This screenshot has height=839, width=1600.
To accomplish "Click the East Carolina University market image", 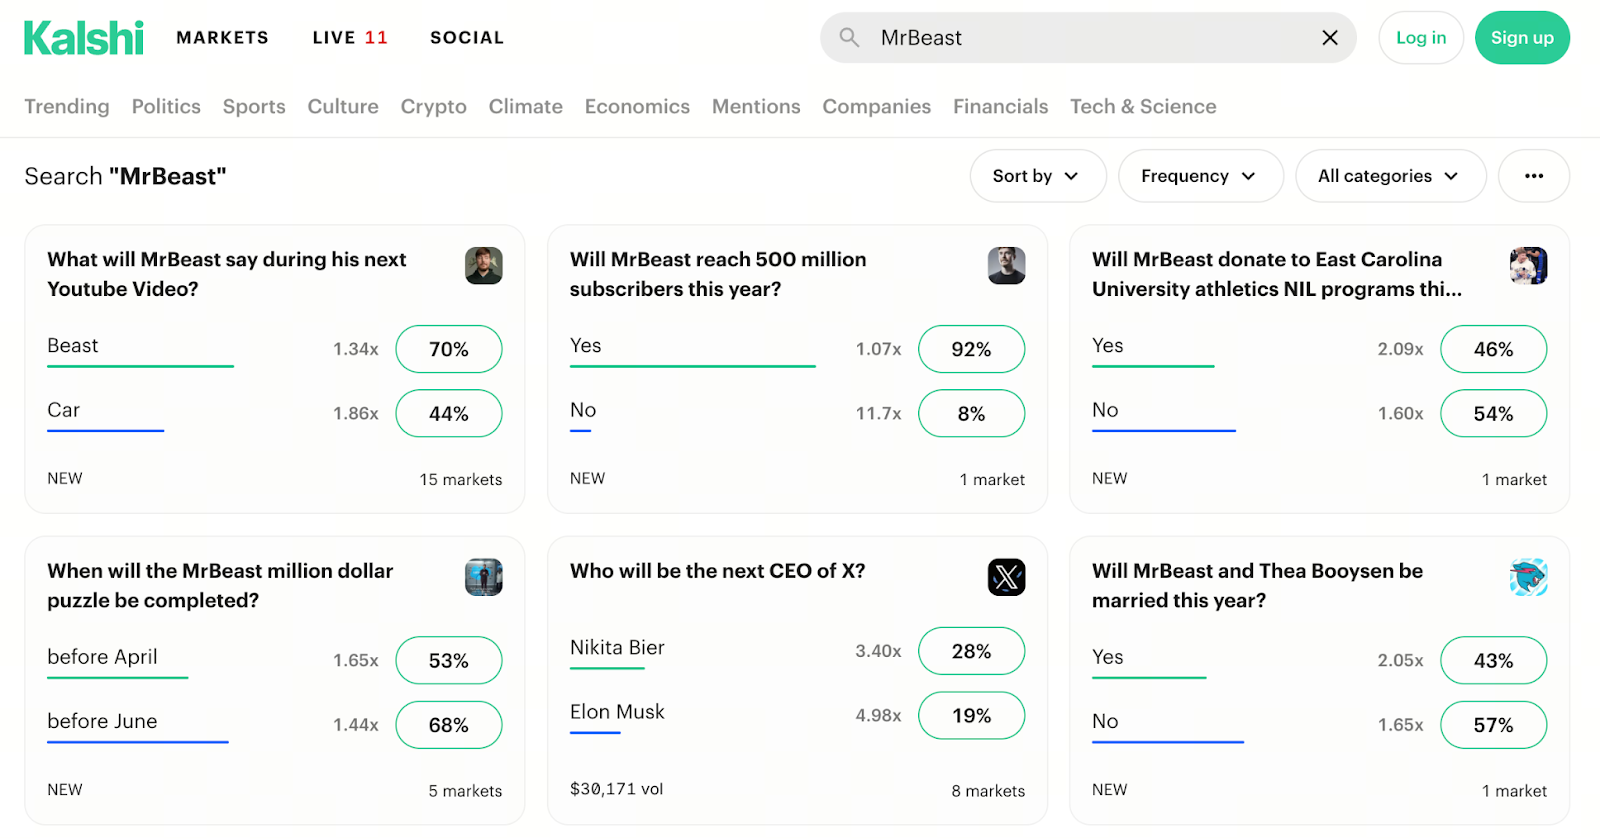I will click(x=1528, y=266).
